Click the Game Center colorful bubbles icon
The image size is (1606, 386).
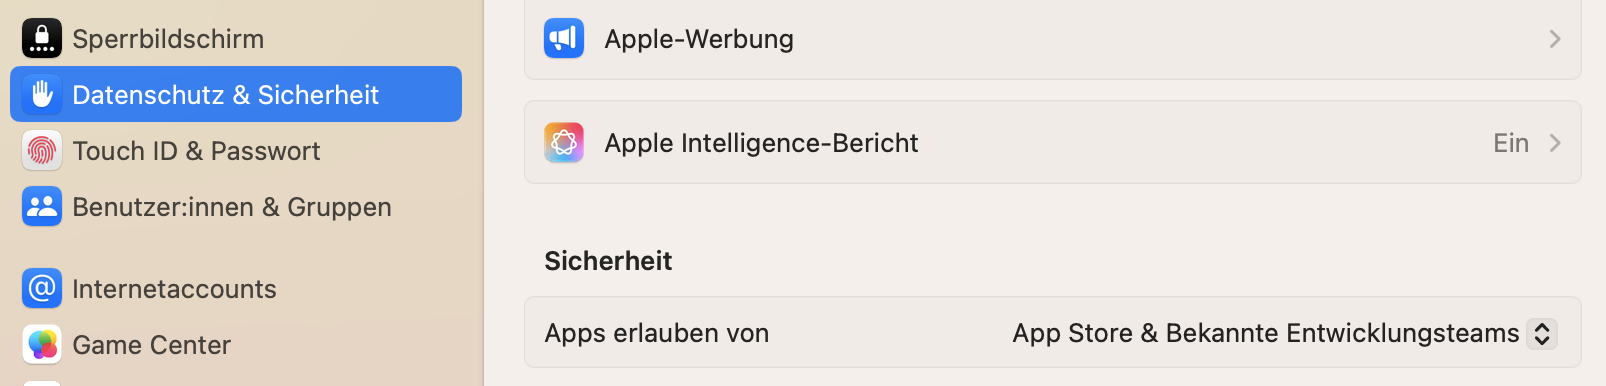[42, 345]
